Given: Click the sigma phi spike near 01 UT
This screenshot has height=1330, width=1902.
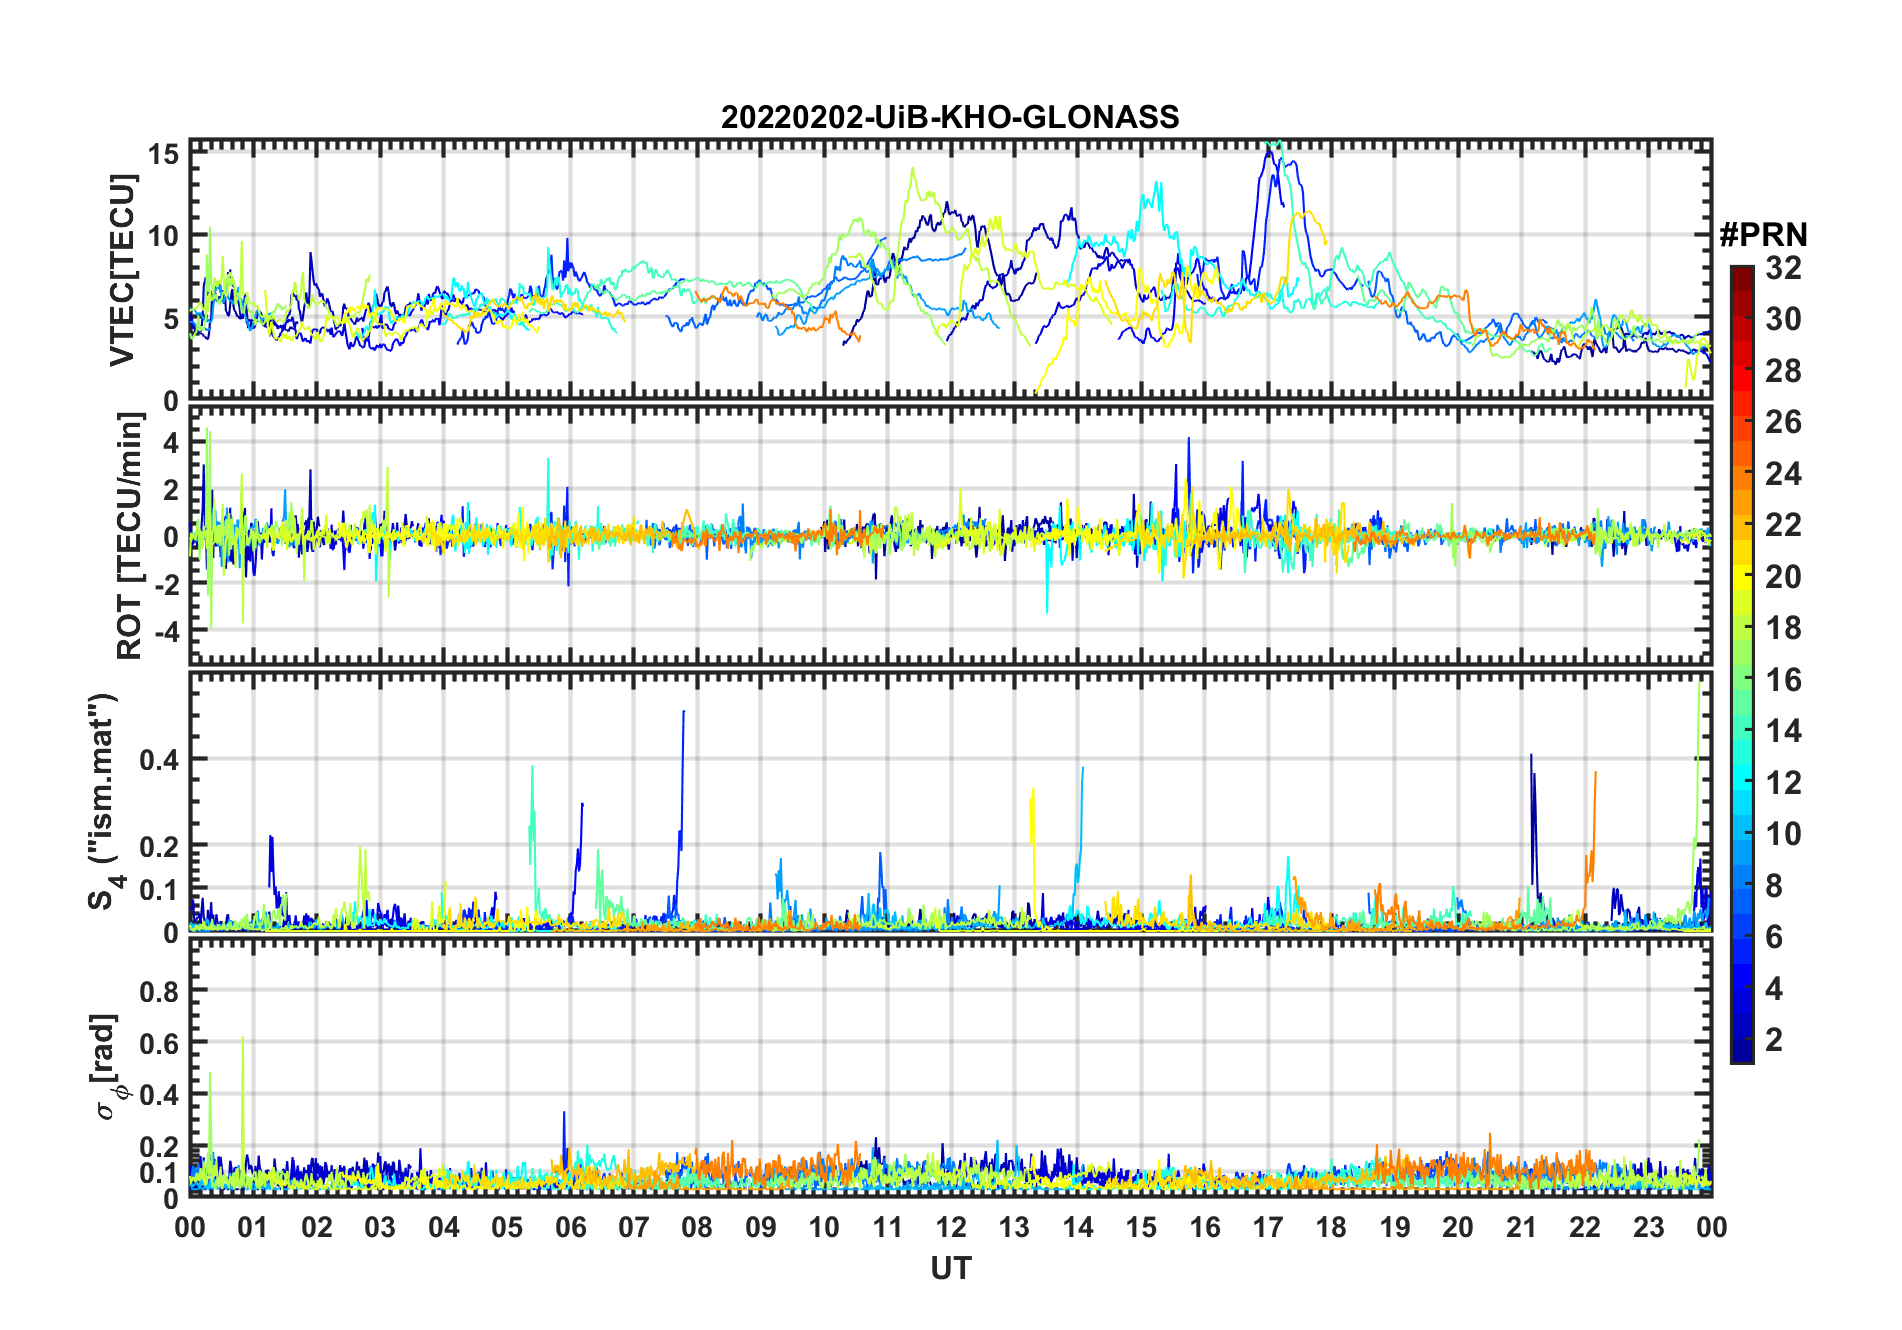Looking at the screenshot, I should [242, 1040].
